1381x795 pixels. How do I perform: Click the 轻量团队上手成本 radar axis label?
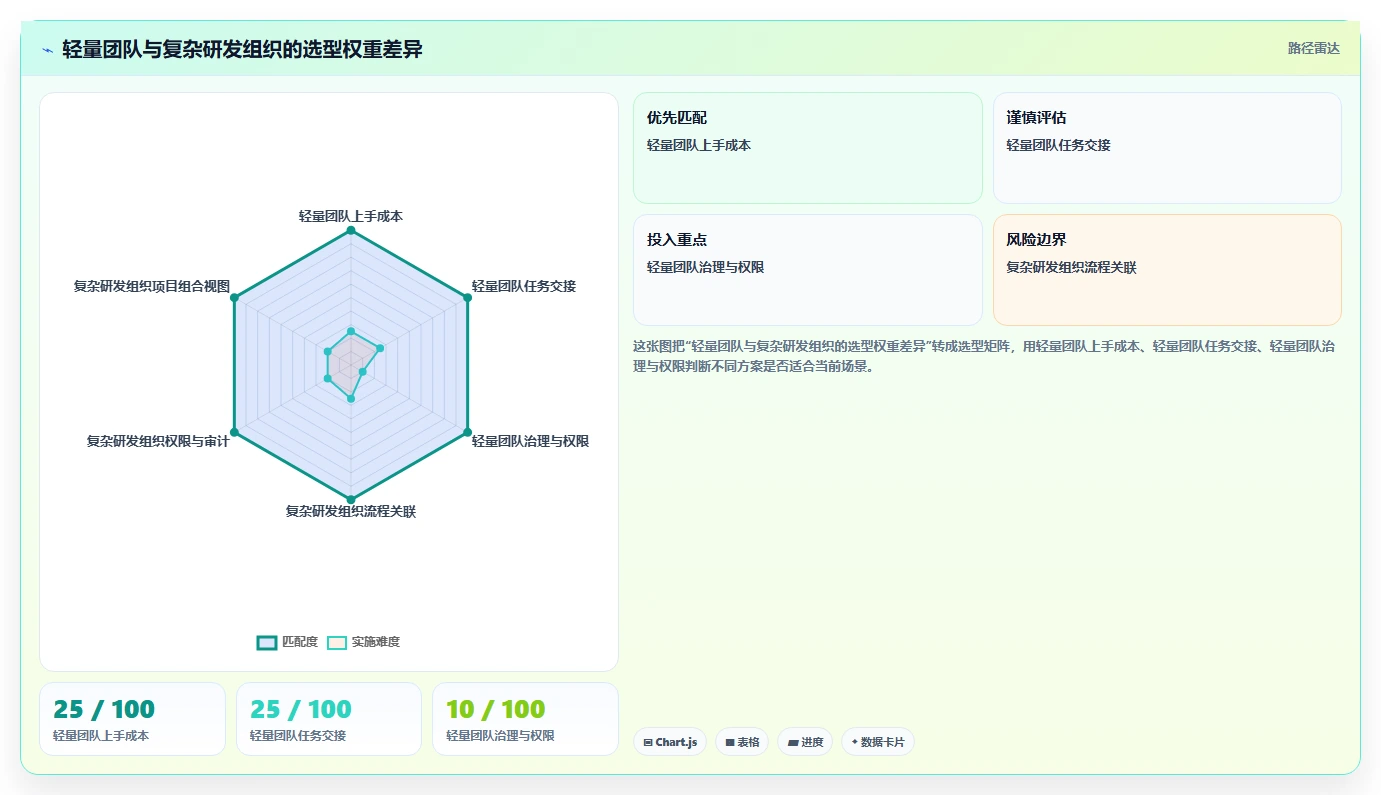(x=351, y=215)
